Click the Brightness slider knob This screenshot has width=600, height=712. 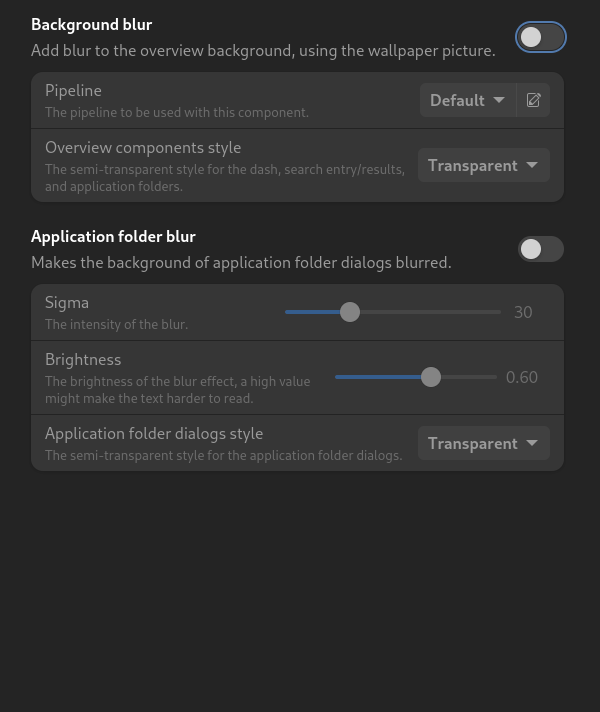coord(431,377)
